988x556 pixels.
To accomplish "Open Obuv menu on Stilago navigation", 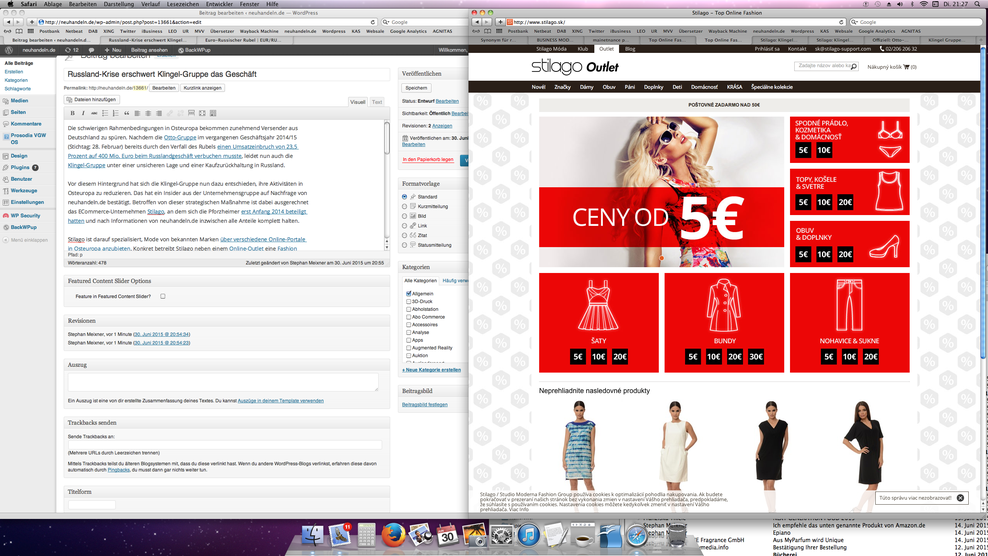I will point(609,87).
